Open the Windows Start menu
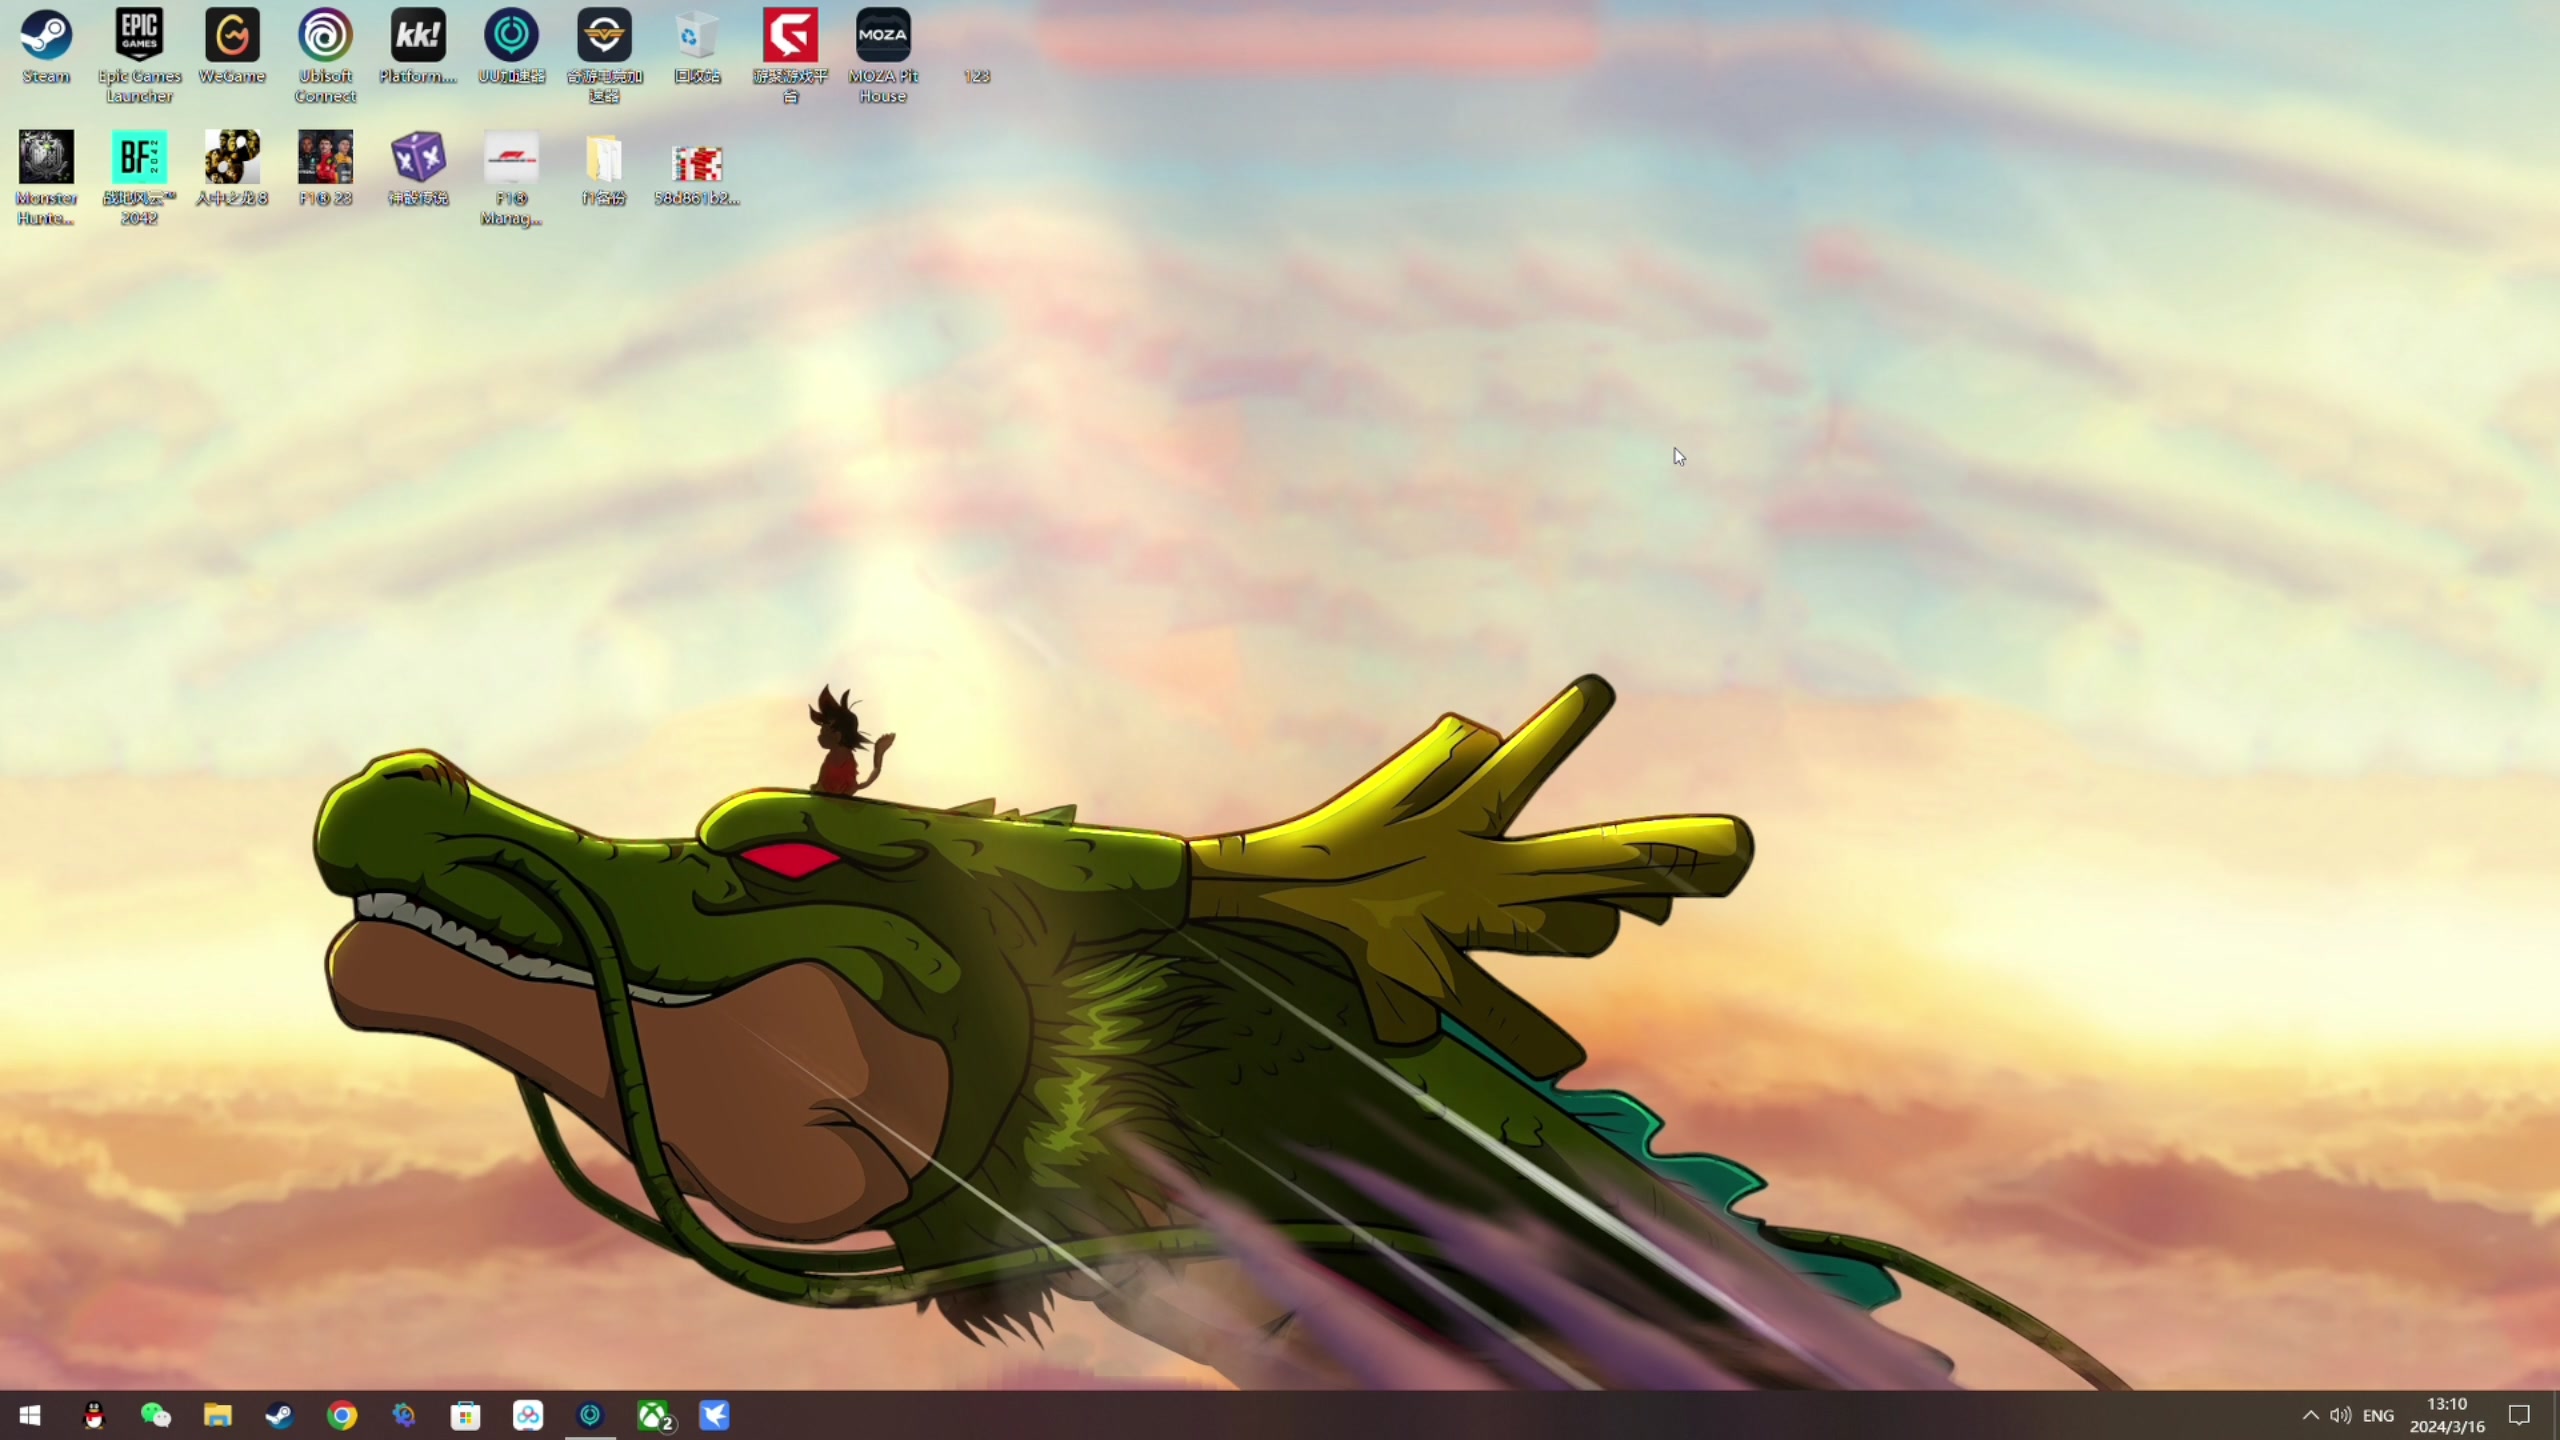Screen dimensions: 2560x1440 30,1415
